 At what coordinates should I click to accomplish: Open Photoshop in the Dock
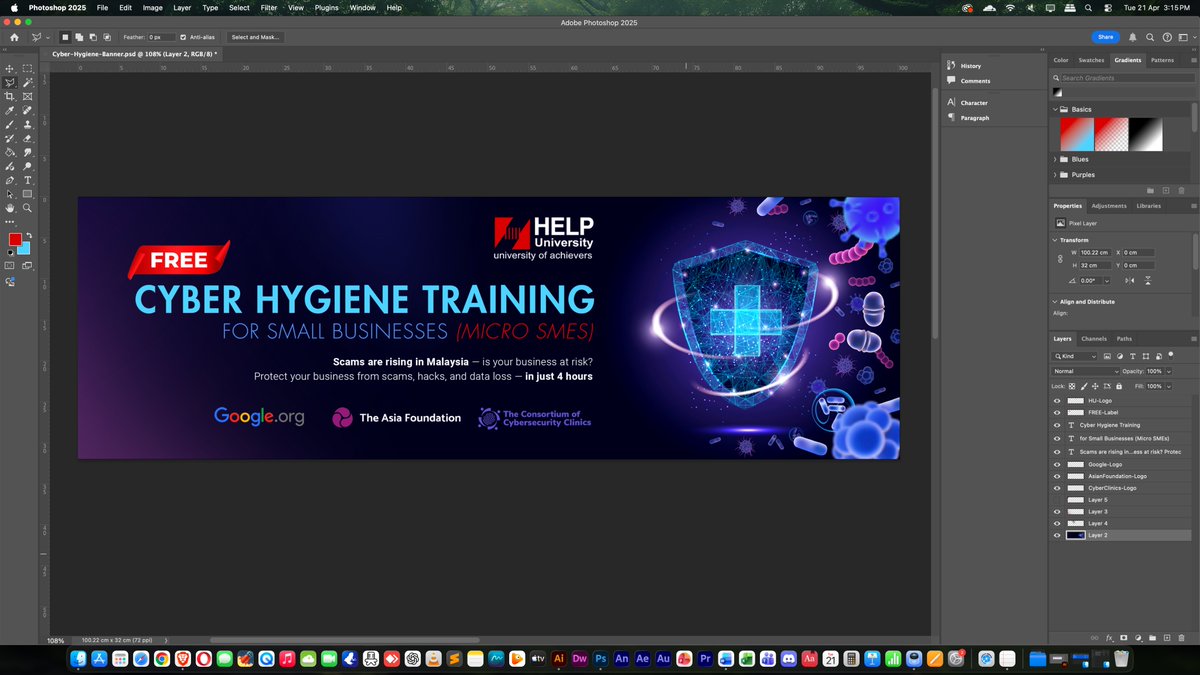(601, 659)
